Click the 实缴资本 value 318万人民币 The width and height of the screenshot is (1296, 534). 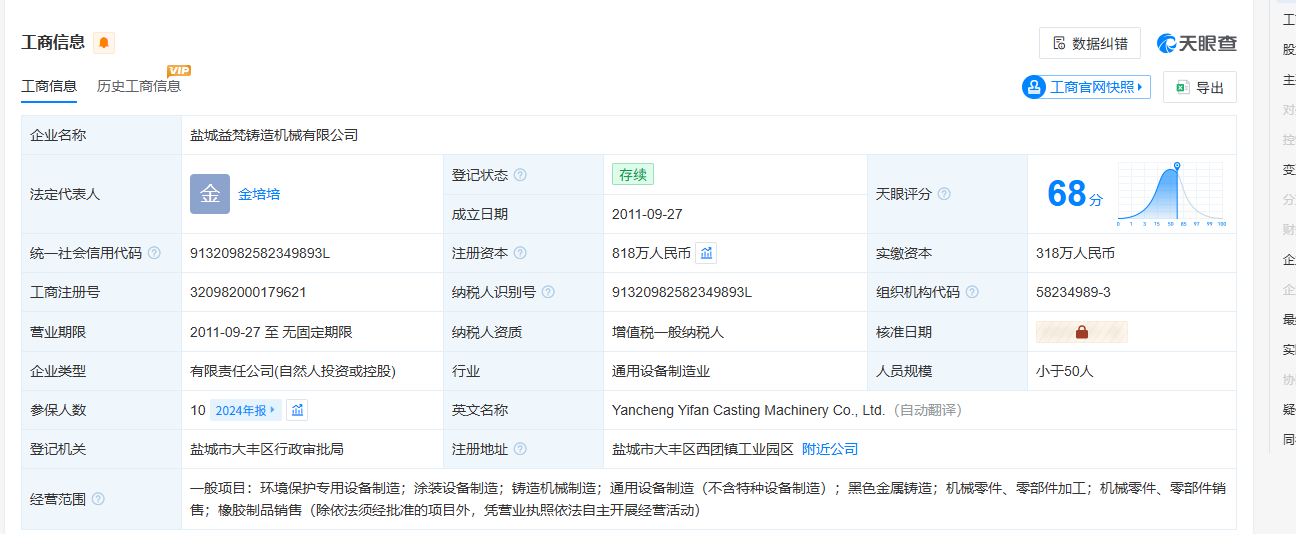[1075, 253]
